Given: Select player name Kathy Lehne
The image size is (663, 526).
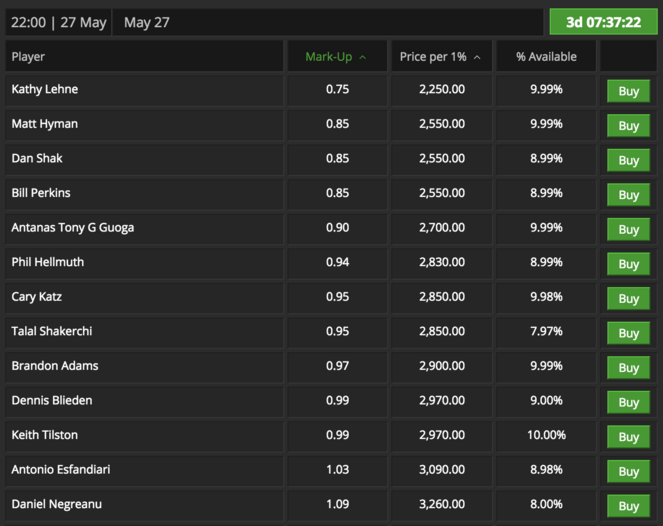Looking at the screenshot, I should click(44, 89).
